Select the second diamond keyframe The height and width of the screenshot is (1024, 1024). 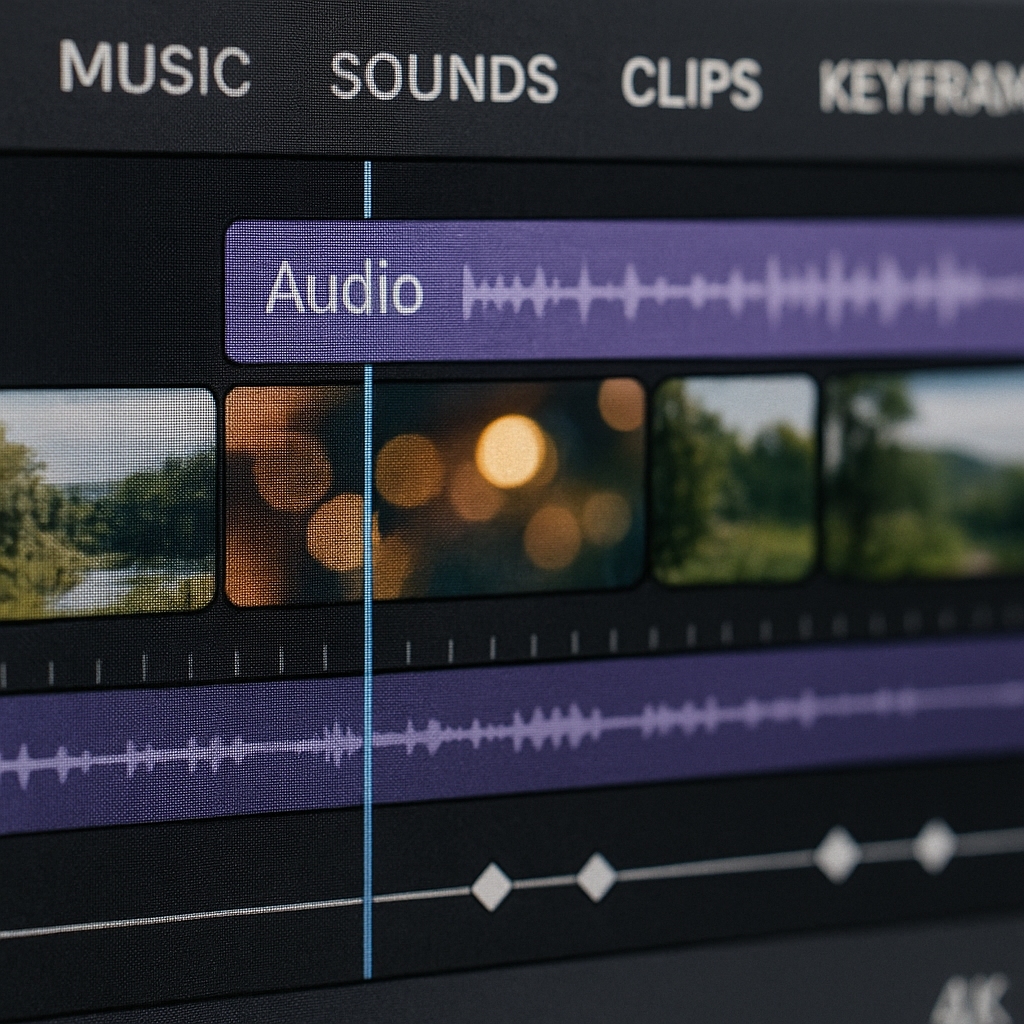pyautogui.click(x=596, y=877)
